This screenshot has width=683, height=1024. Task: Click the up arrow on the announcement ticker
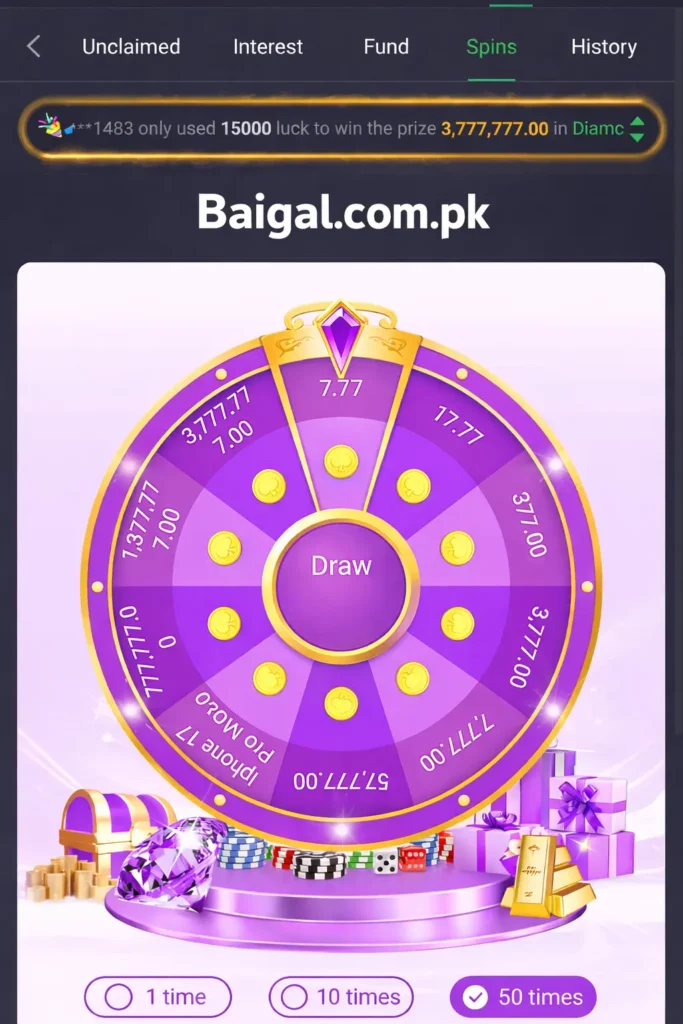pos(637,121)
